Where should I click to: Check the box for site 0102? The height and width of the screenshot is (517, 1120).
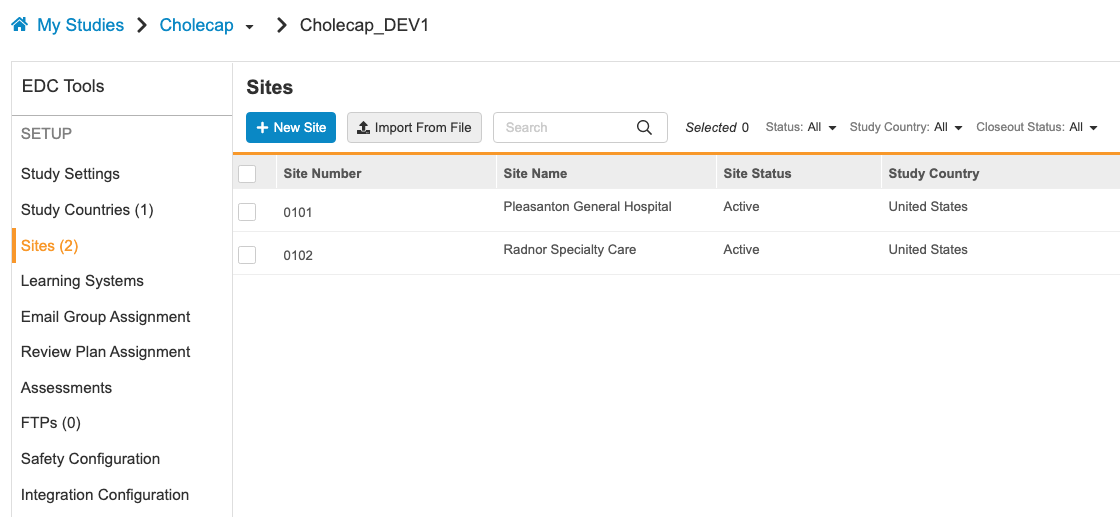point(247,255)
